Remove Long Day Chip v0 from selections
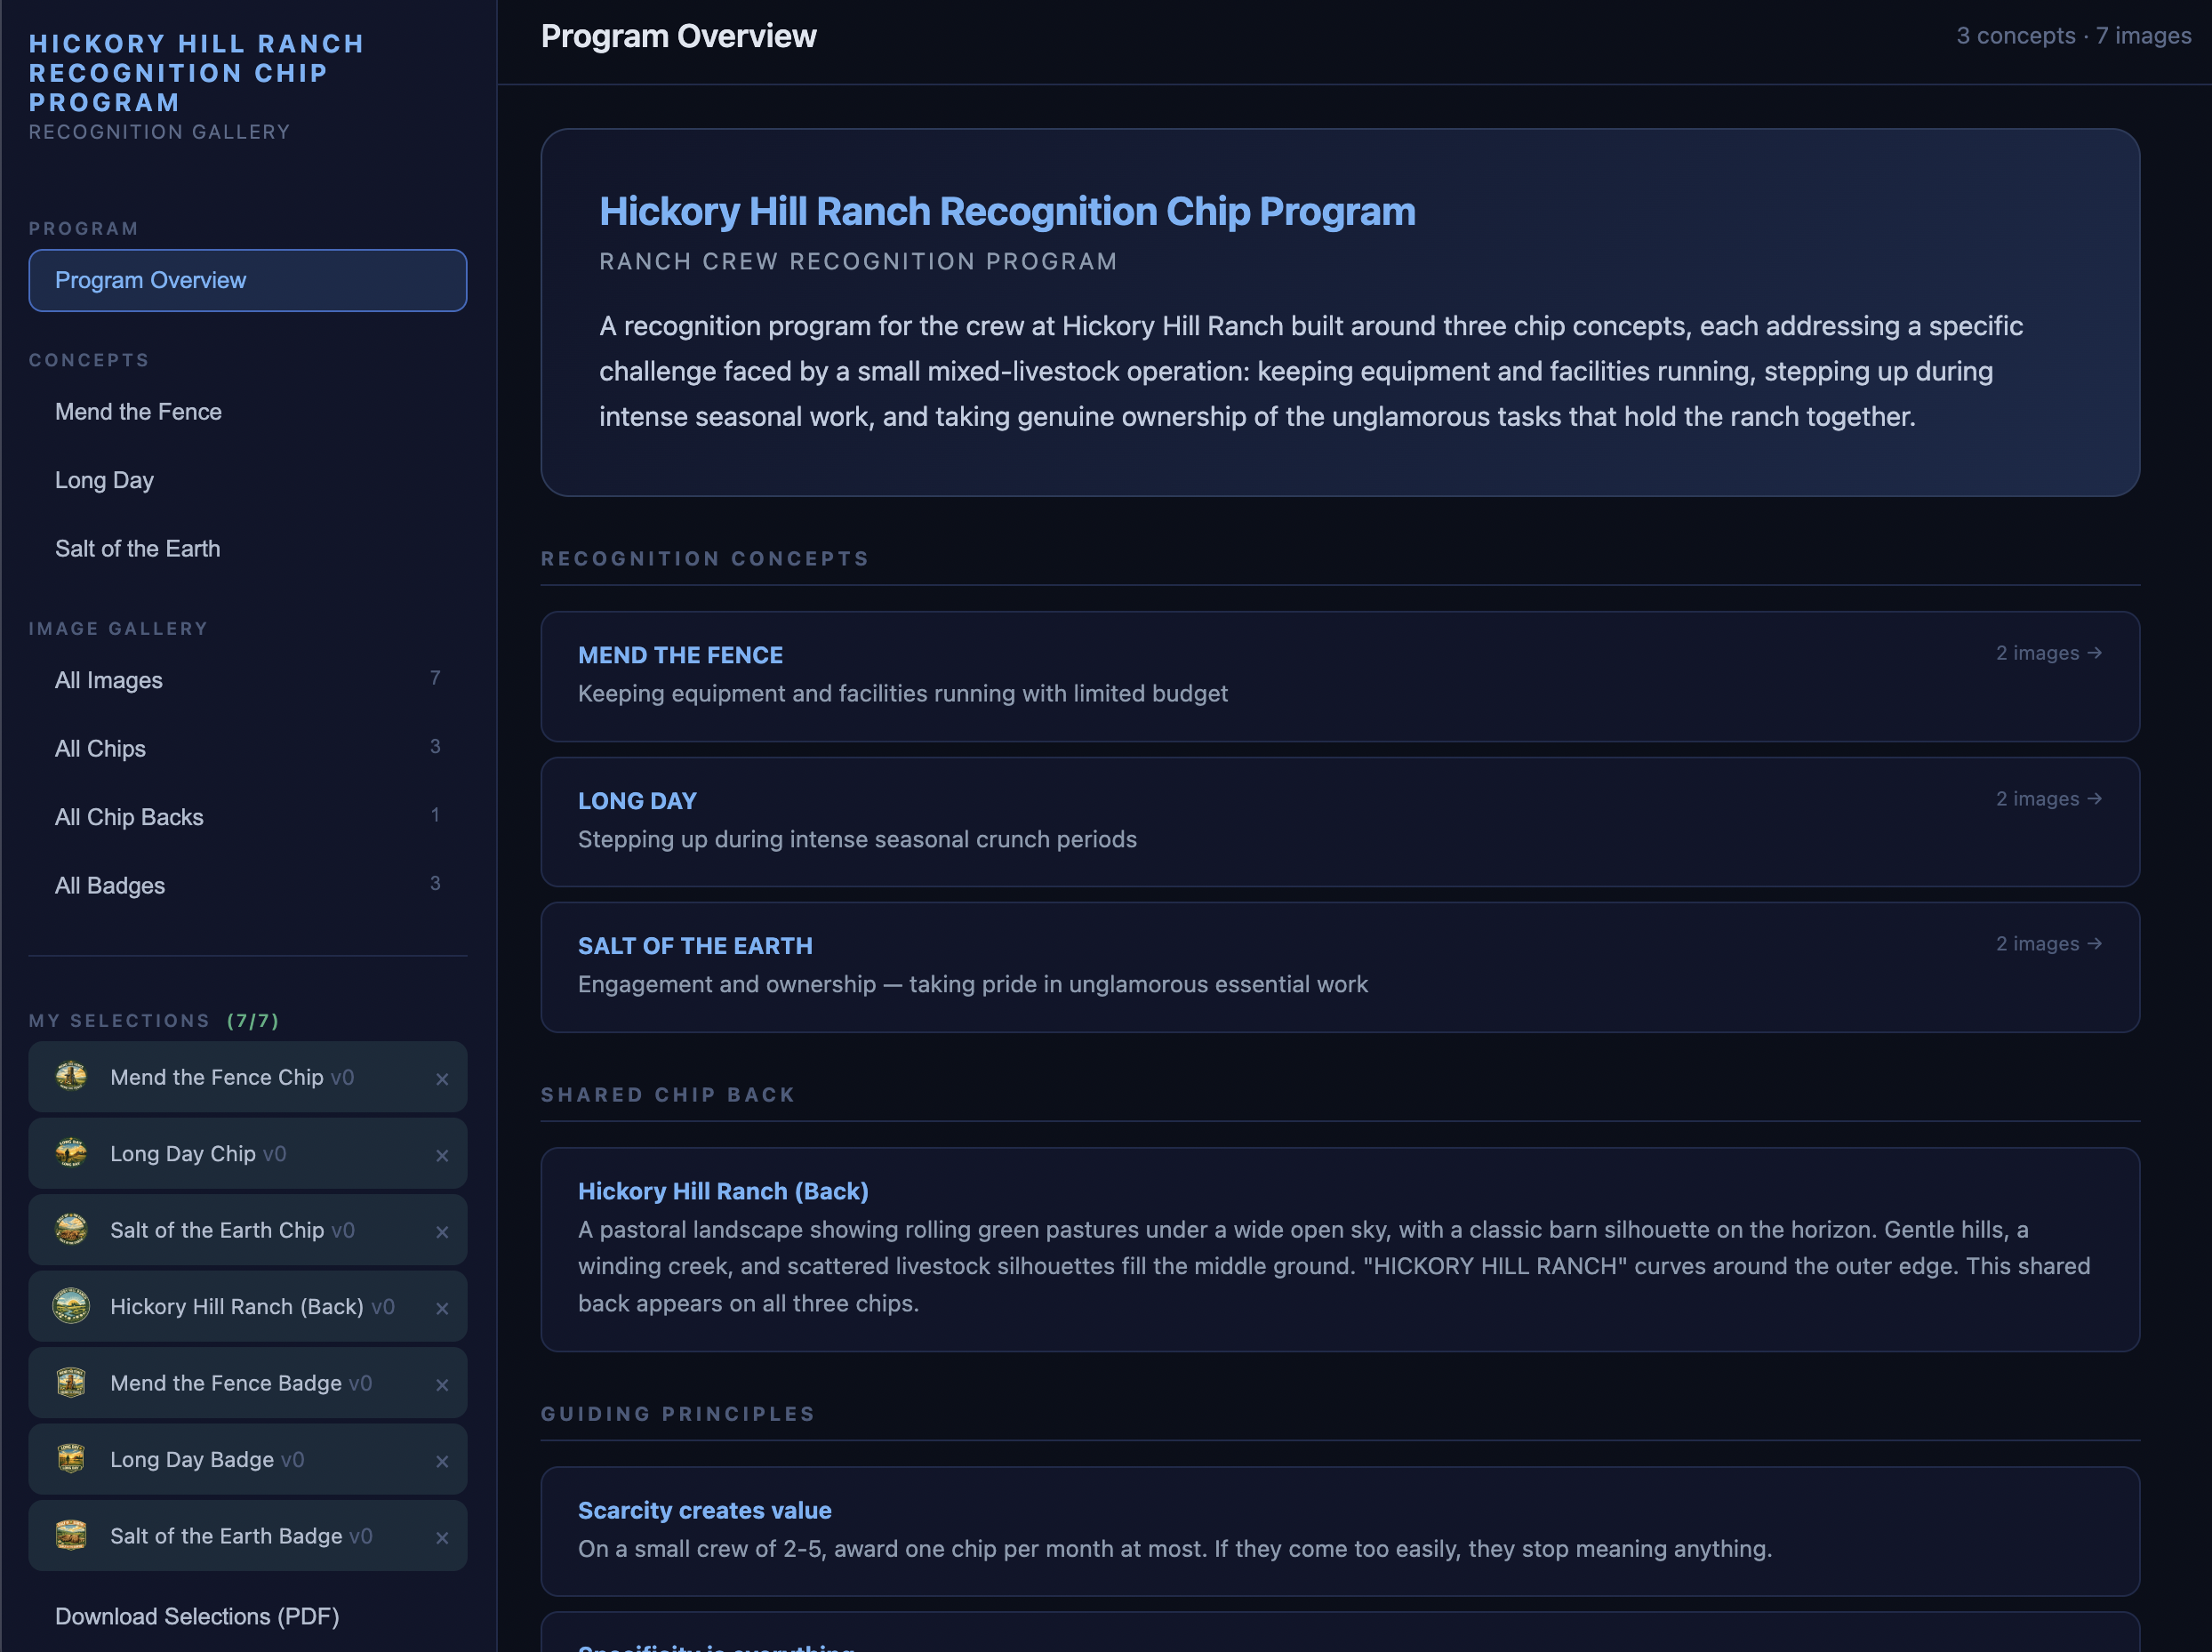The image size is (2212, 1652). (x=443, y=1155)
